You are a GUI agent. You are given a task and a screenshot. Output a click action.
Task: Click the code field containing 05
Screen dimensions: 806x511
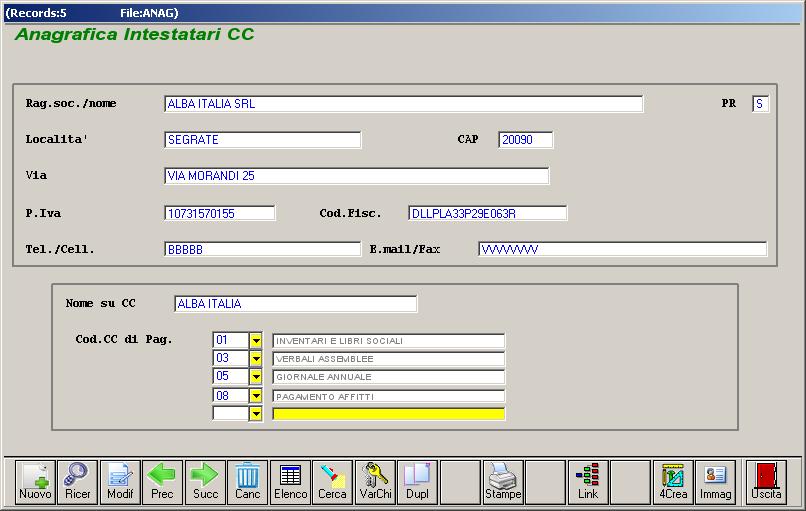(231, 376)
